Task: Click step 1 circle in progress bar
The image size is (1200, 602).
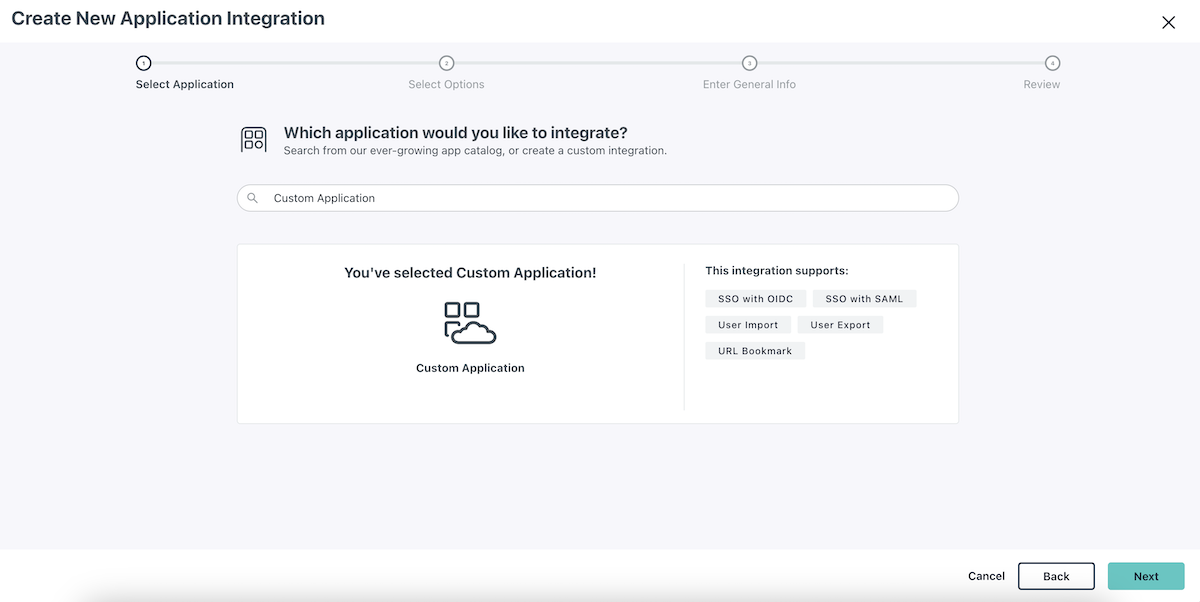Action: tap(144, 63)
